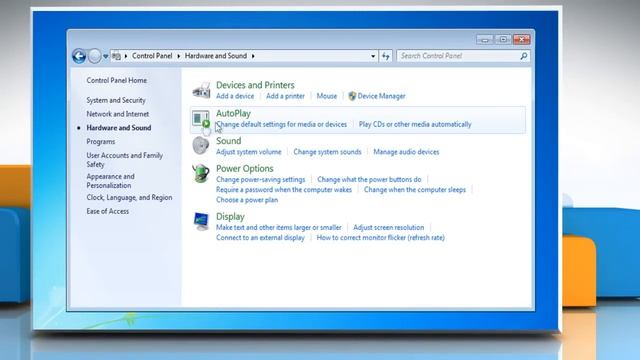Click the Devices and Printers icon
The width and height of the screenshot is (640, 360).
[x=201, y=90]
